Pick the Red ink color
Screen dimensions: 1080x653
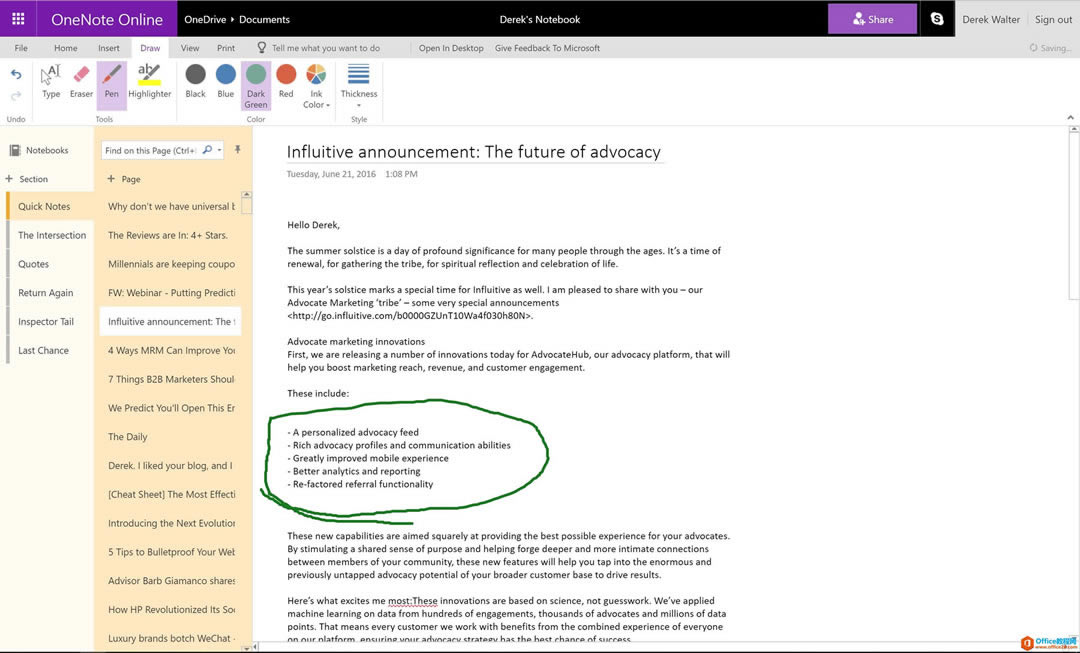[286, 82]
